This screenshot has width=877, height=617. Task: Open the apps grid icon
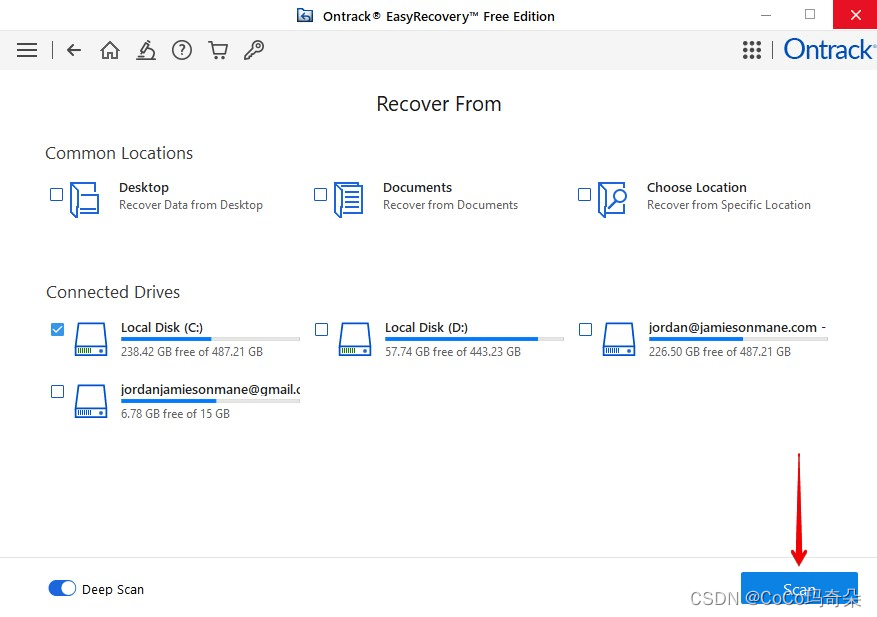pyautogui.click(x=752, y=50)
